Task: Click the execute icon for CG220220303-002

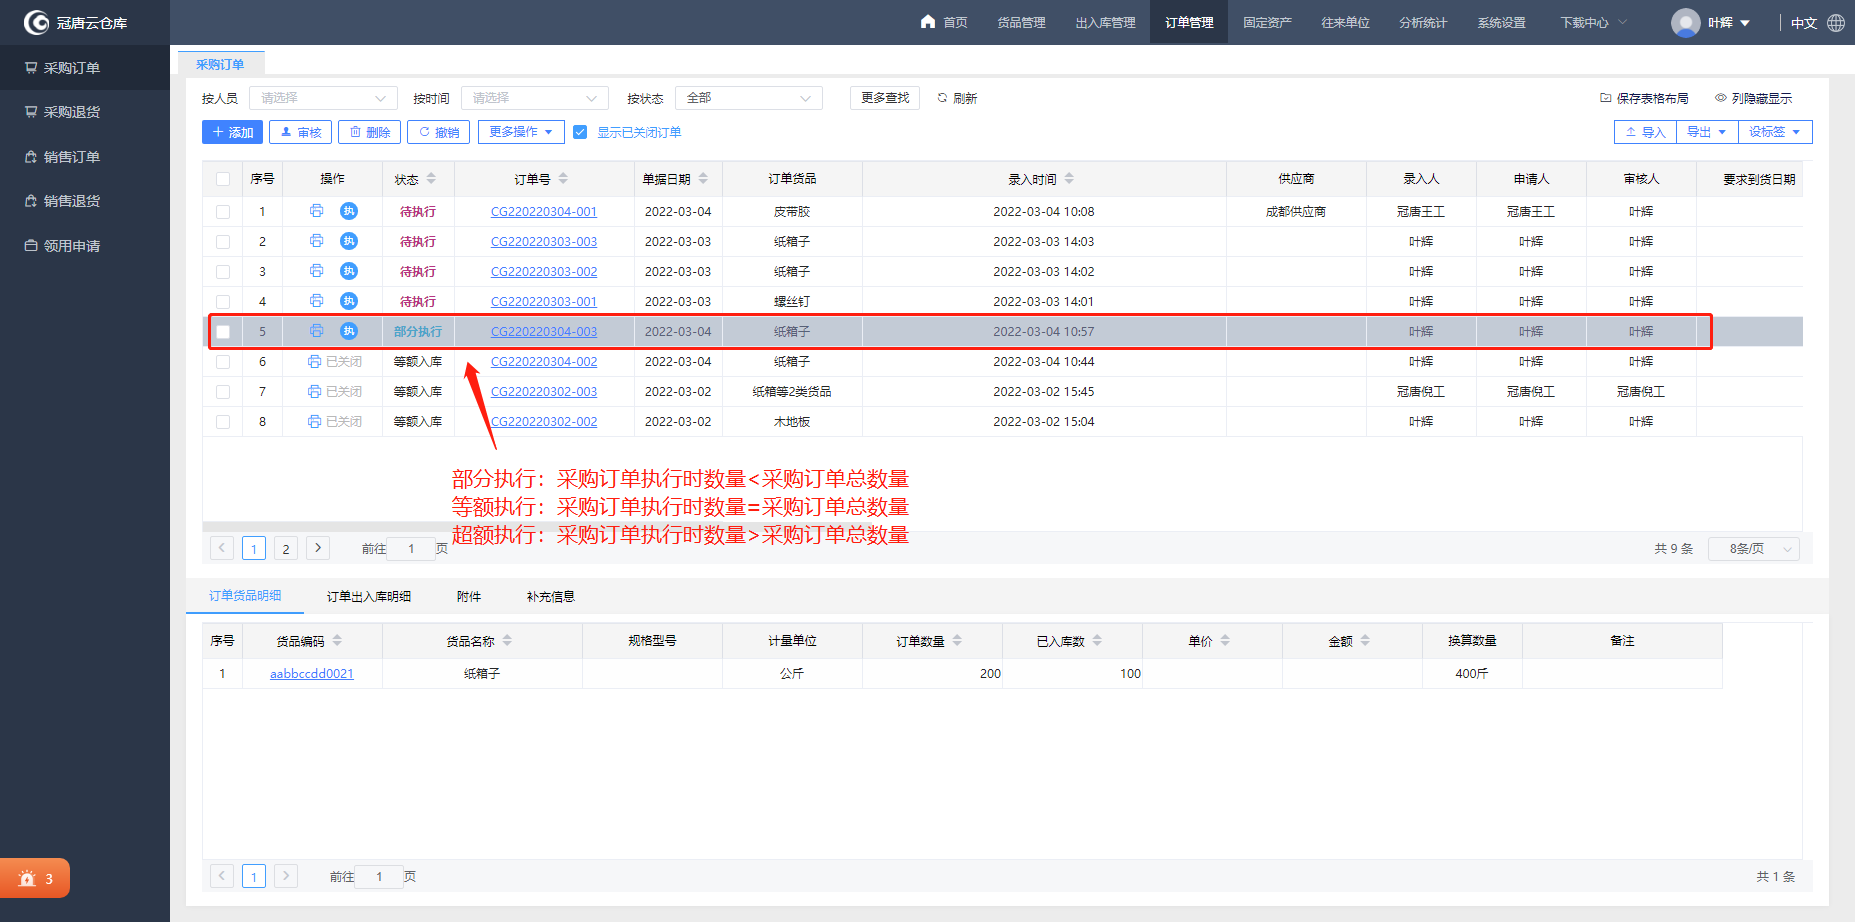Action: [349, 271]
